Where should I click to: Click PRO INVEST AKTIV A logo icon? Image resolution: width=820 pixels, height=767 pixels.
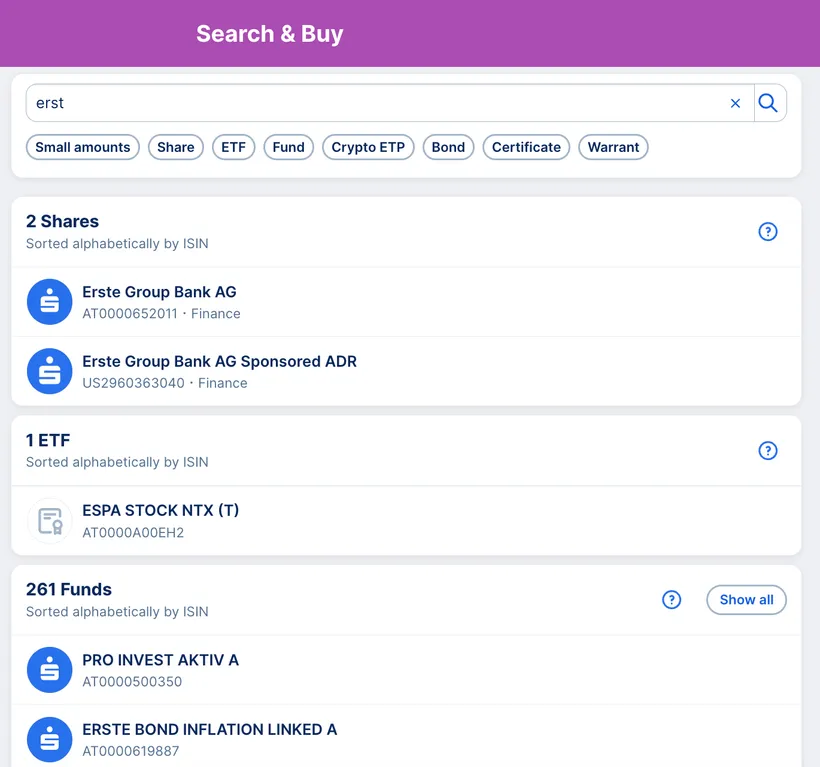50,670
